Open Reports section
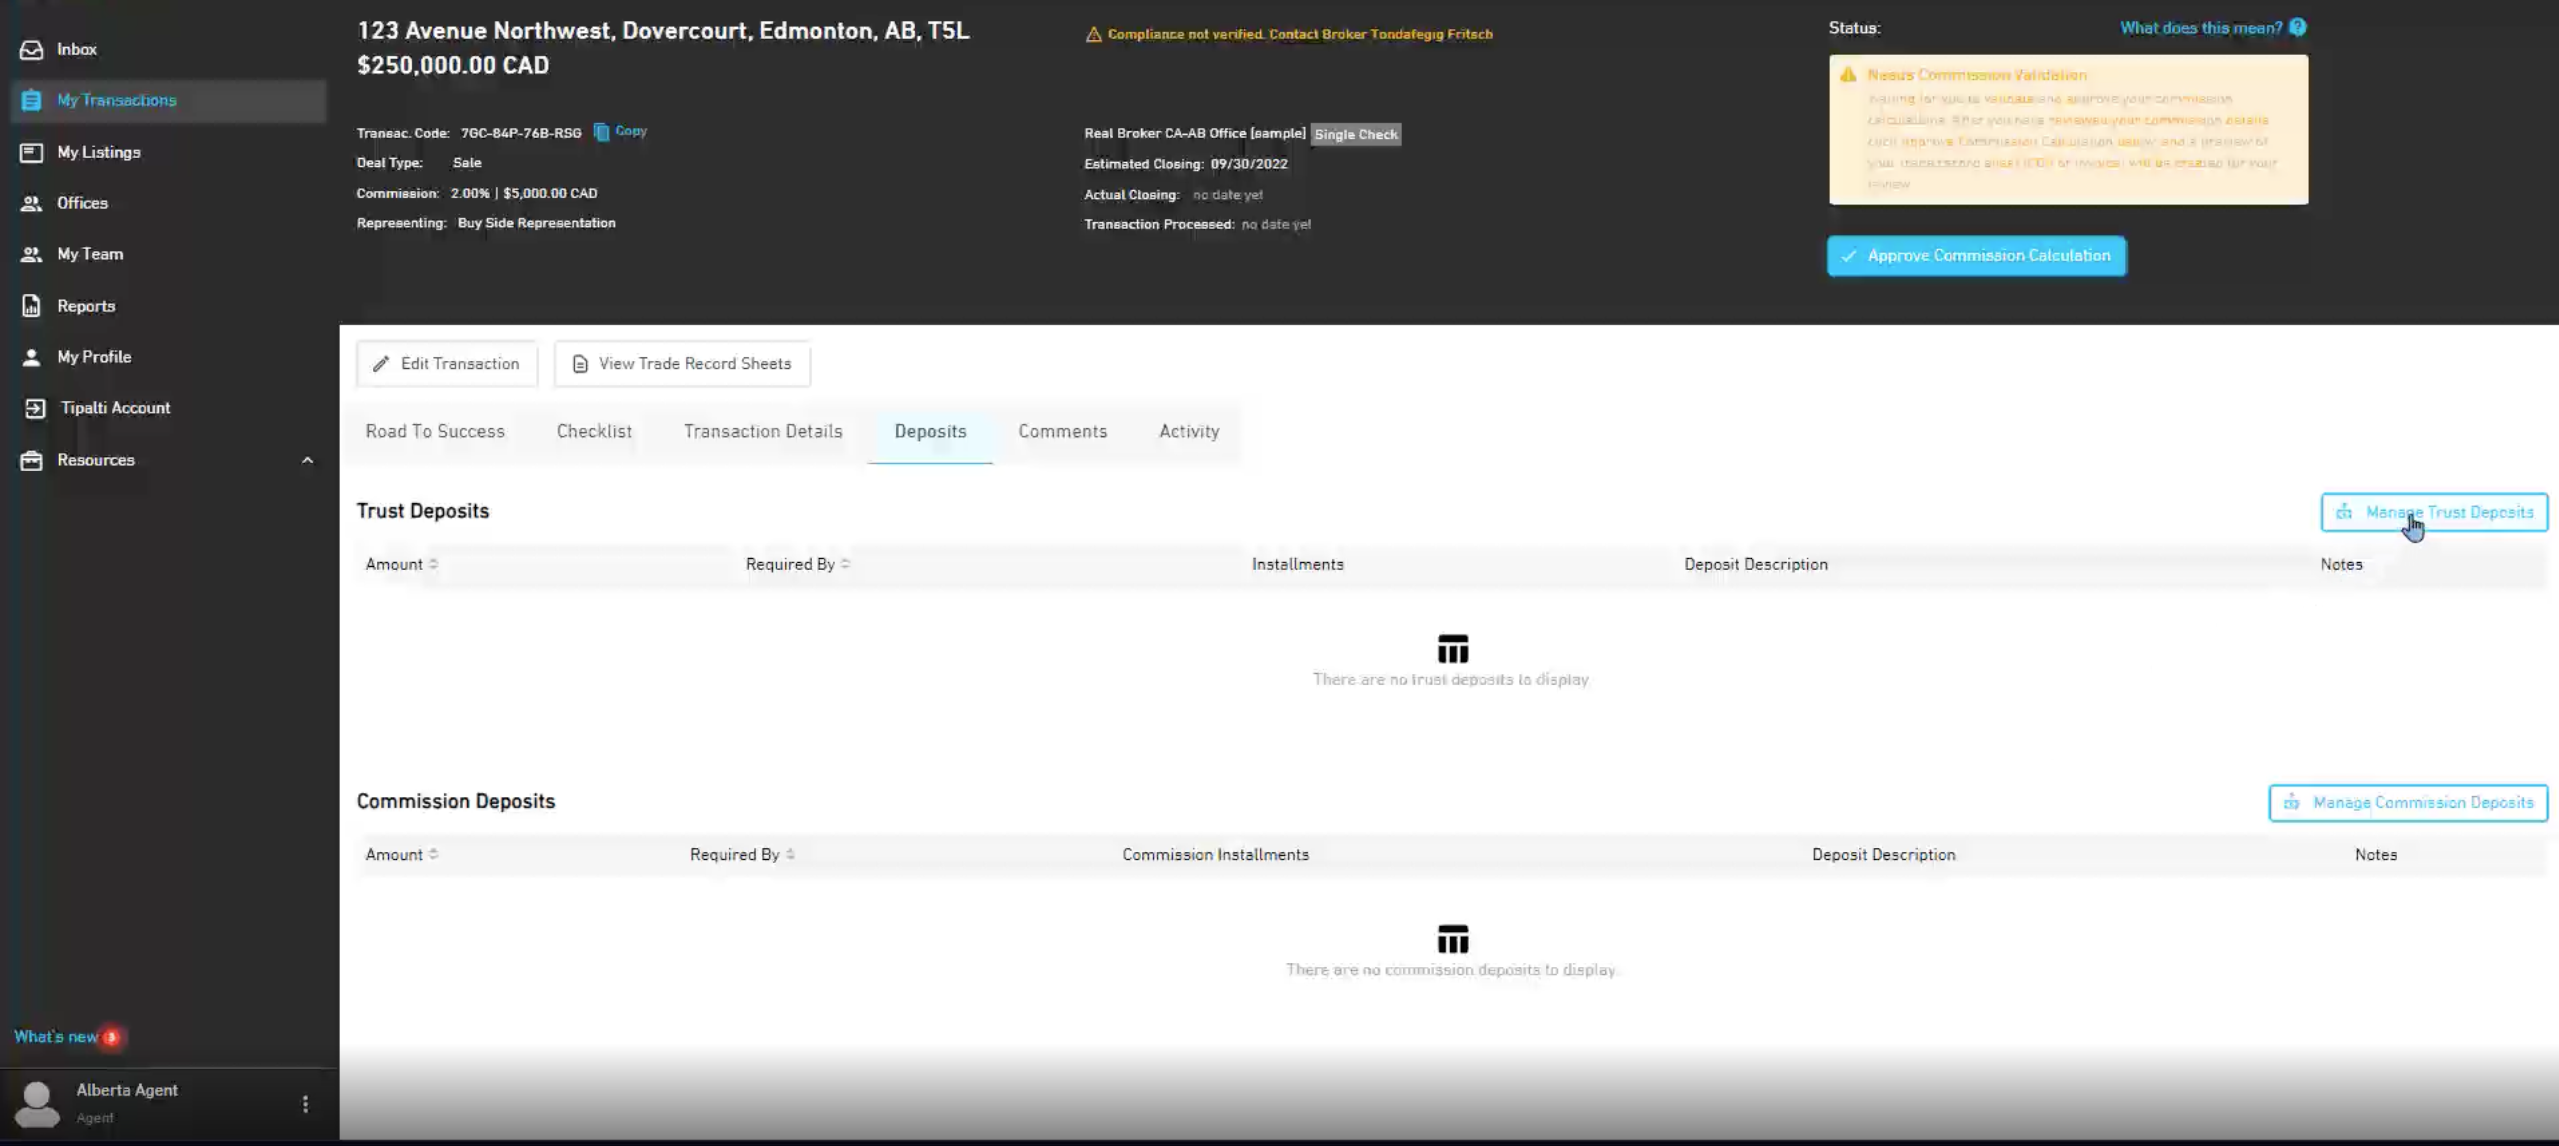The image size is (2559, 1146). [86, 306]
